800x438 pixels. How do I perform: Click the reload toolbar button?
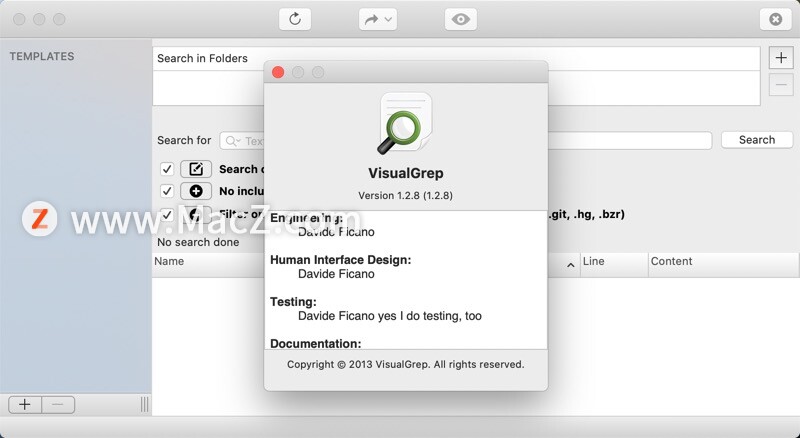coord(295,19)
